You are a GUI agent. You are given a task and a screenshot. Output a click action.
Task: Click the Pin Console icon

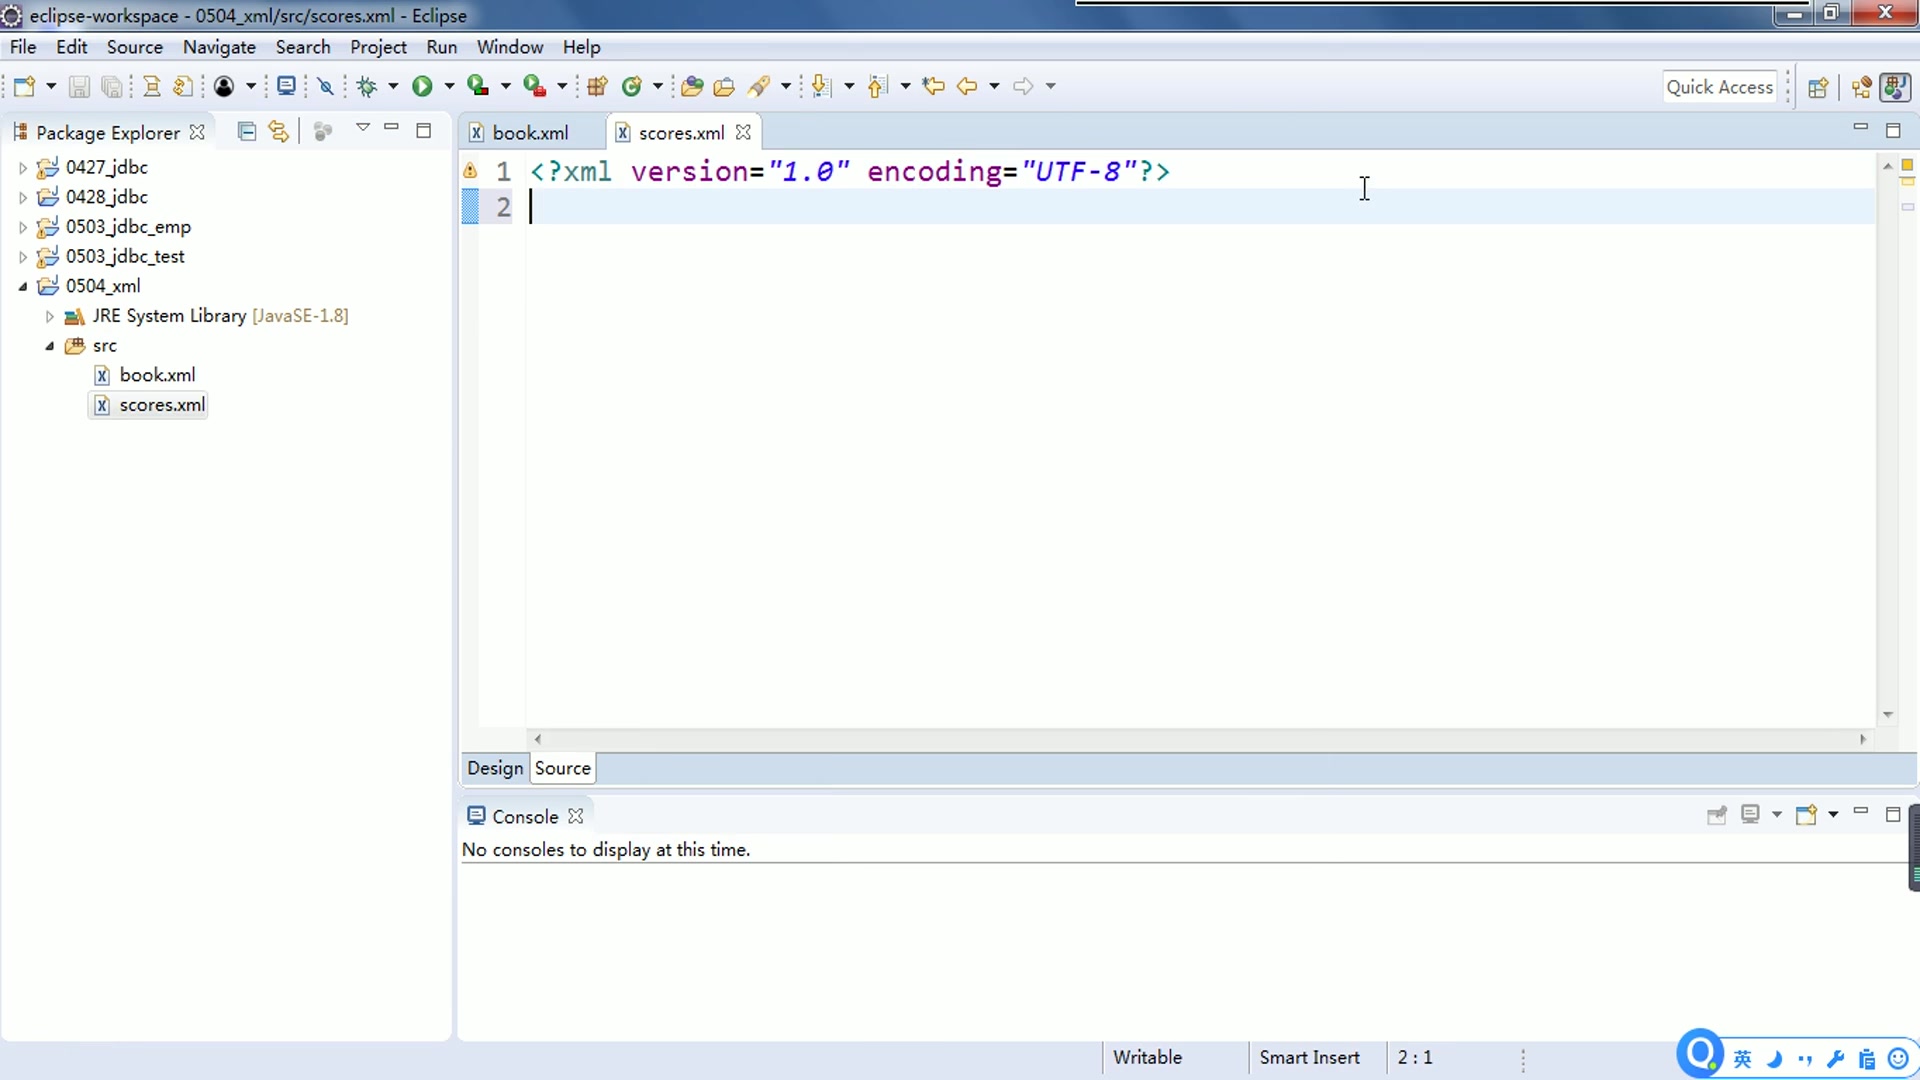(x=1717, y=815)
